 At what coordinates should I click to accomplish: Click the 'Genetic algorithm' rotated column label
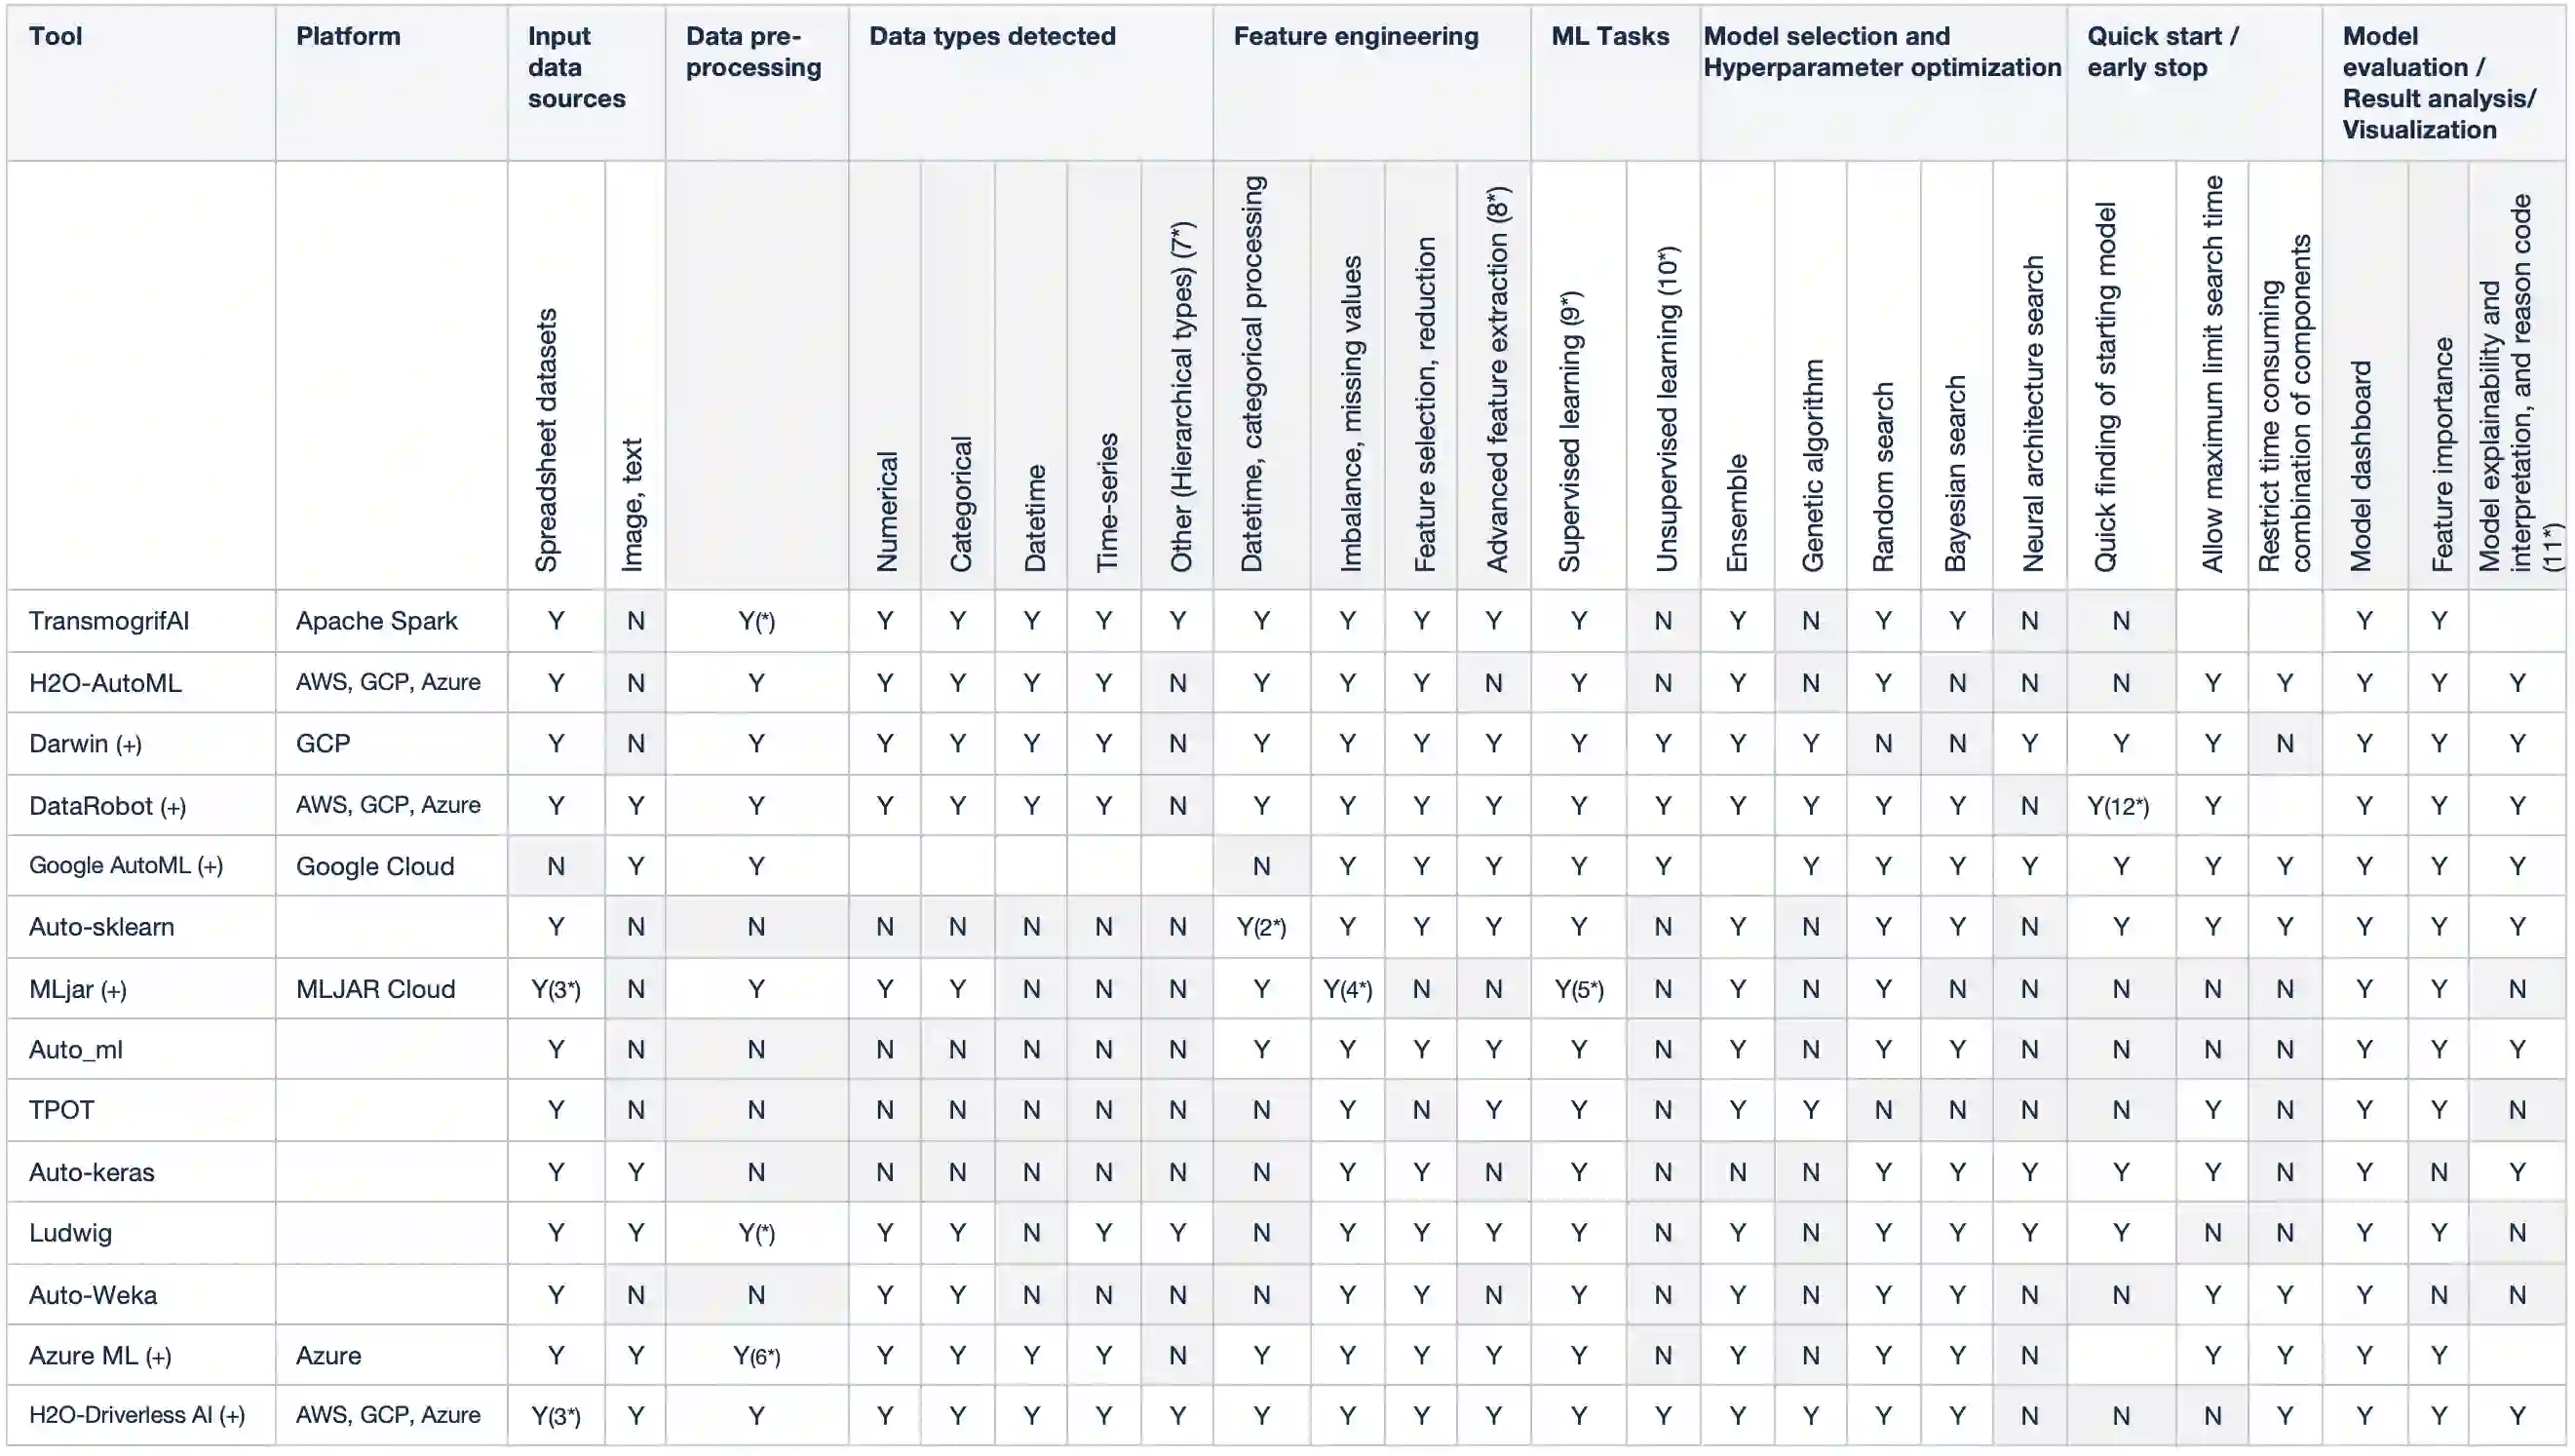[x=1812, y=466]
